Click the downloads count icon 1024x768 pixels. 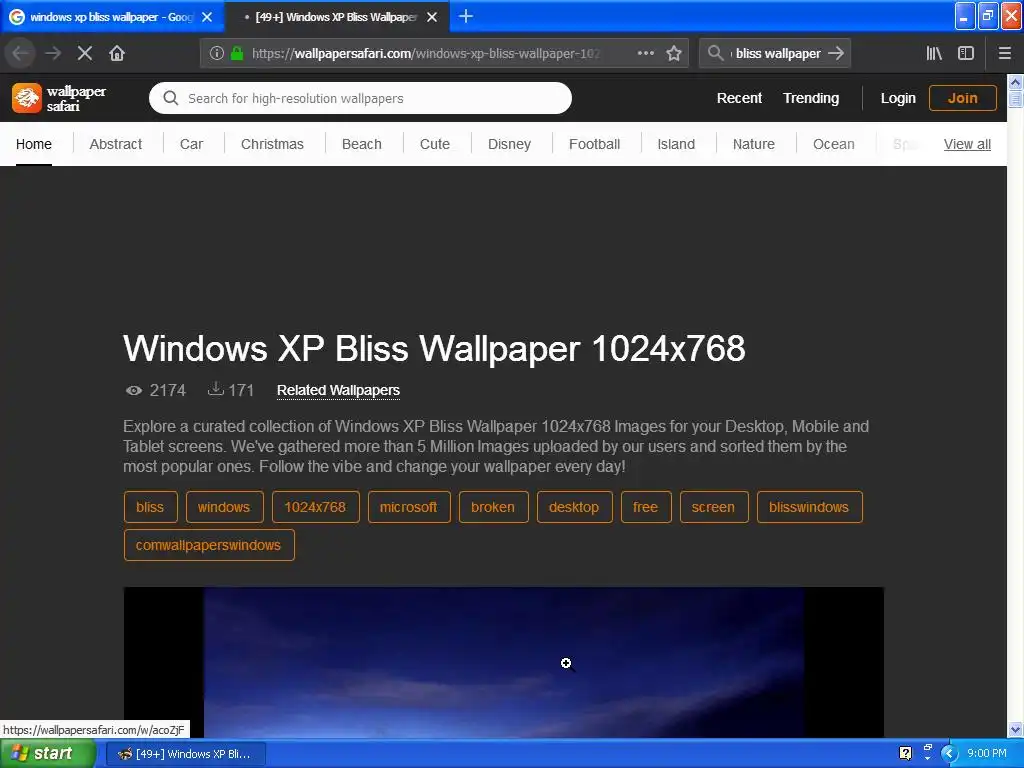pyautogui.click(x=216, y=389)
